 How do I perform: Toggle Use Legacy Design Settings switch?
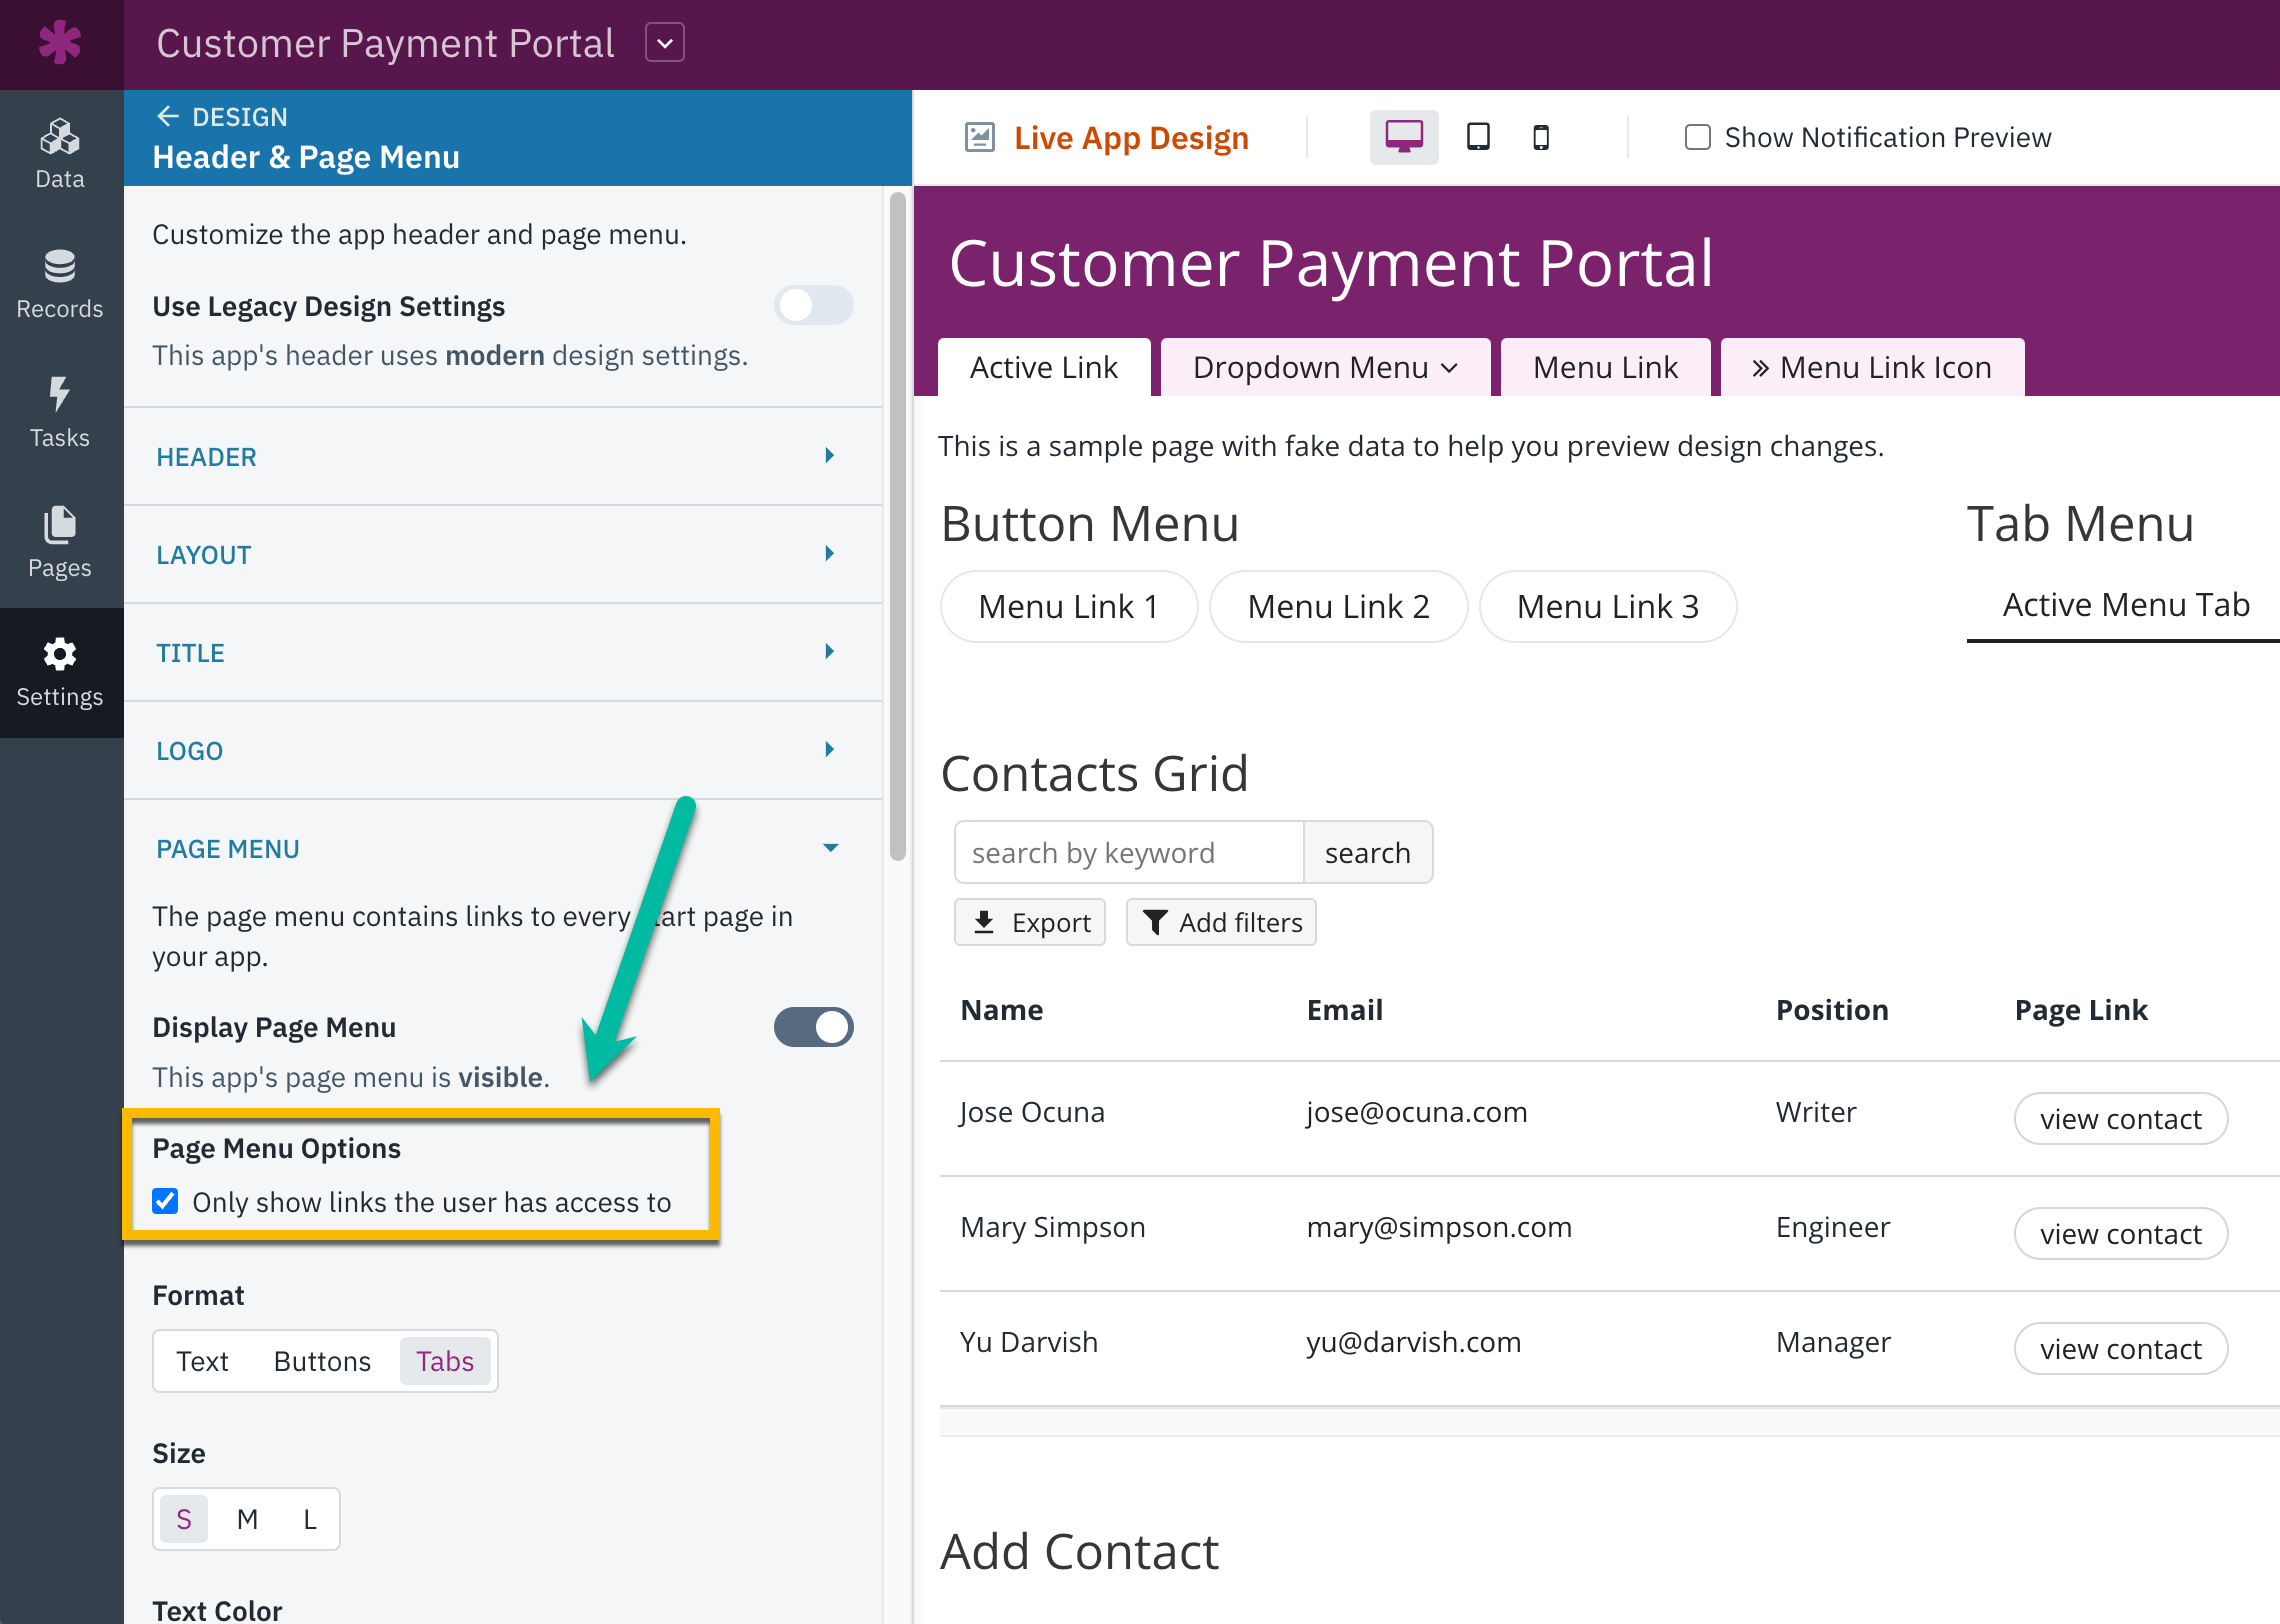point(813,305)
